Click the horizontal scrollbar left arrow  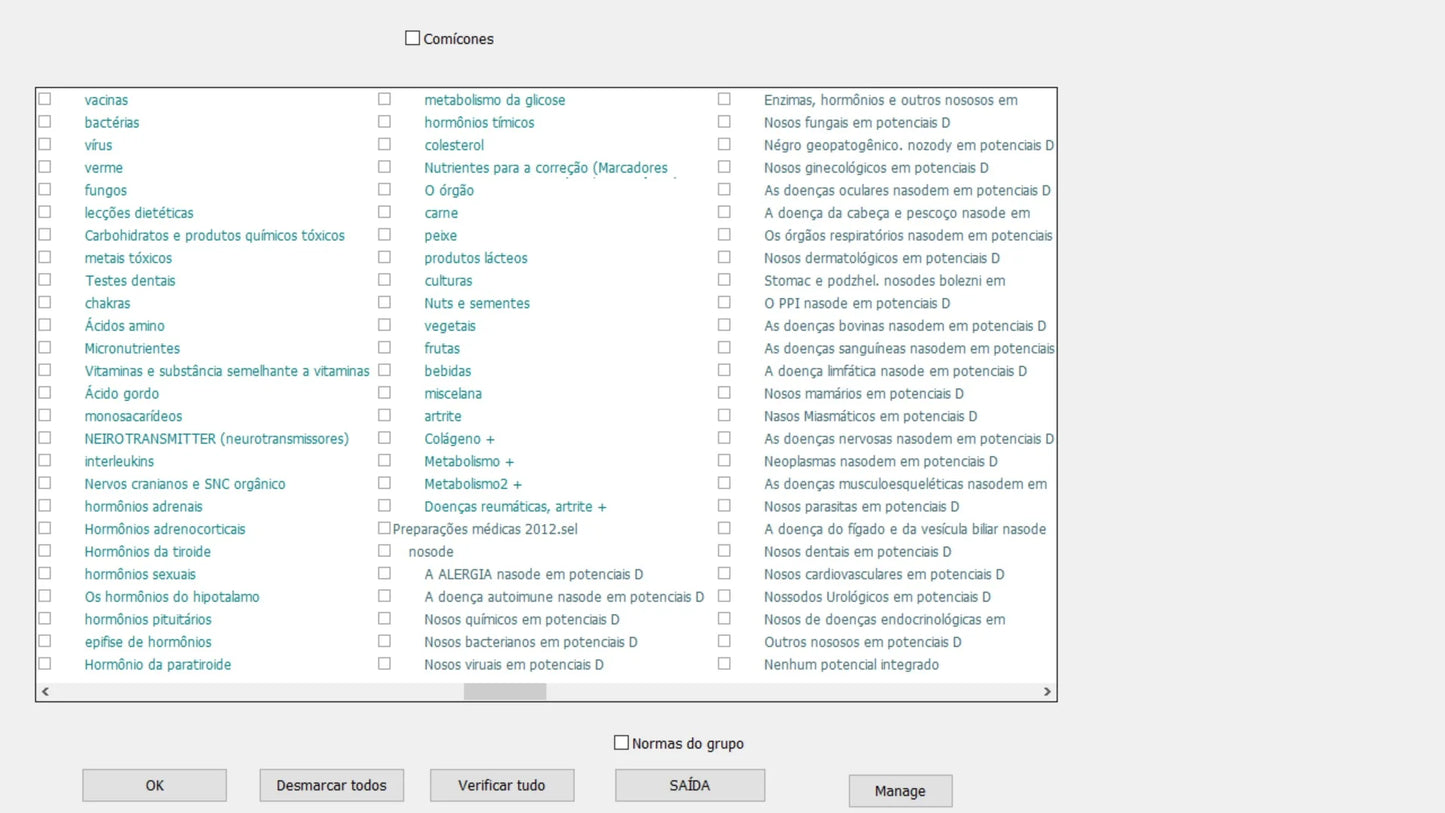[x=45, y=691]
